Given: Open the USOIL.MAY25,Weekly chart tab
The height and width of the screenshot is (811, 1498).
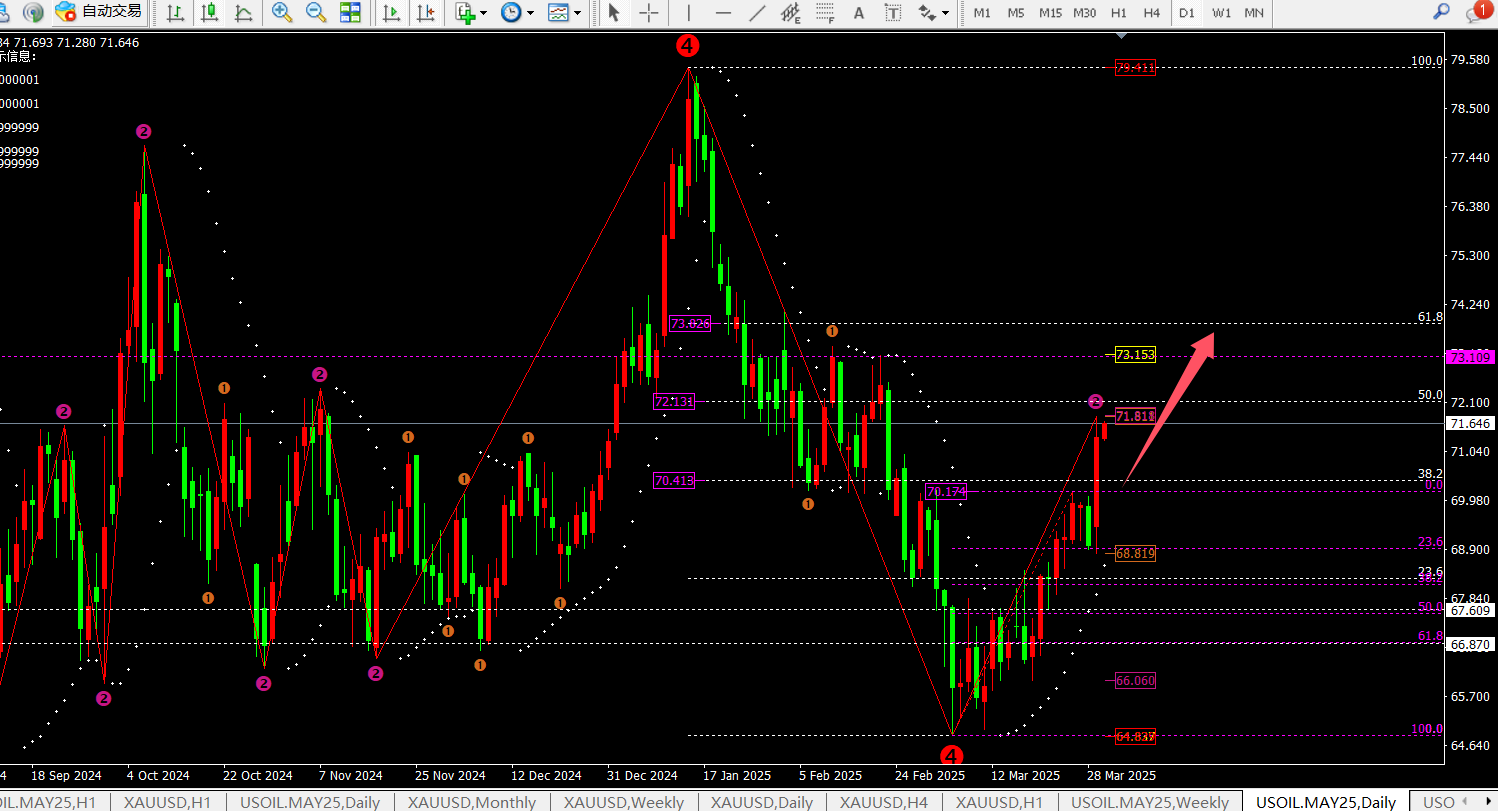Looking at the screenshot, I should (x=1149, y=802).
